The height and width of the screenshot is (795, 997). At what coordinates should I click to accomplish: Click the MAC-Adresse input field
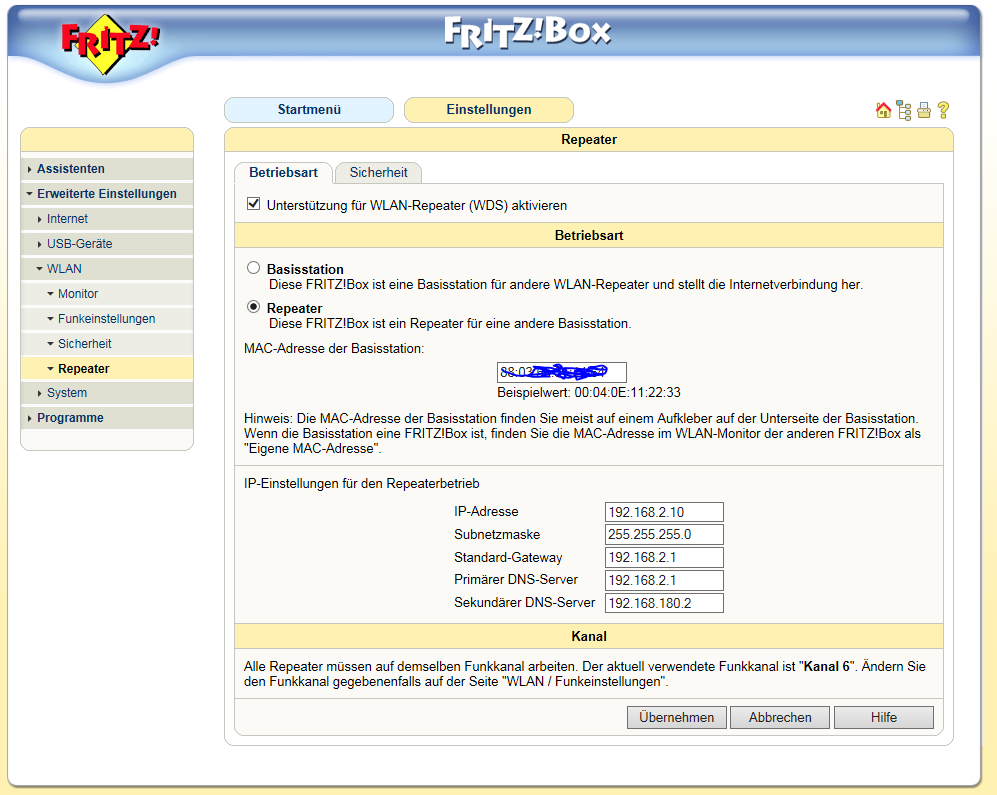(561, 372)
